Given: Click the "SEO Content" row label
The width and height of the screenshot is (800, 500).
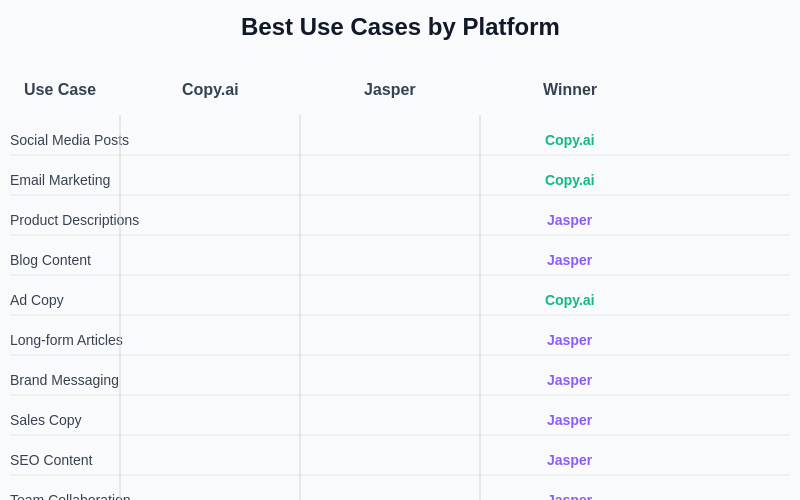Looking at the screenshot, I should [51, 460].
